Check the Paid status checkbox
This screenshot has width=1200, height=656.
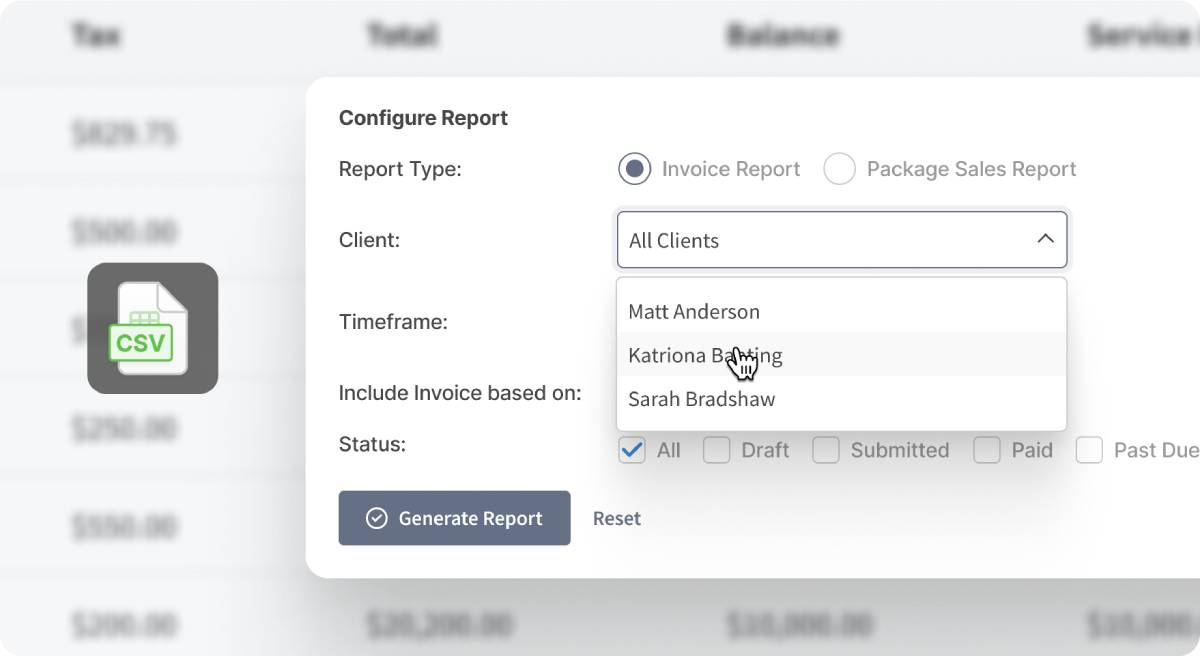pyautogui.click(x=987, y=450)
